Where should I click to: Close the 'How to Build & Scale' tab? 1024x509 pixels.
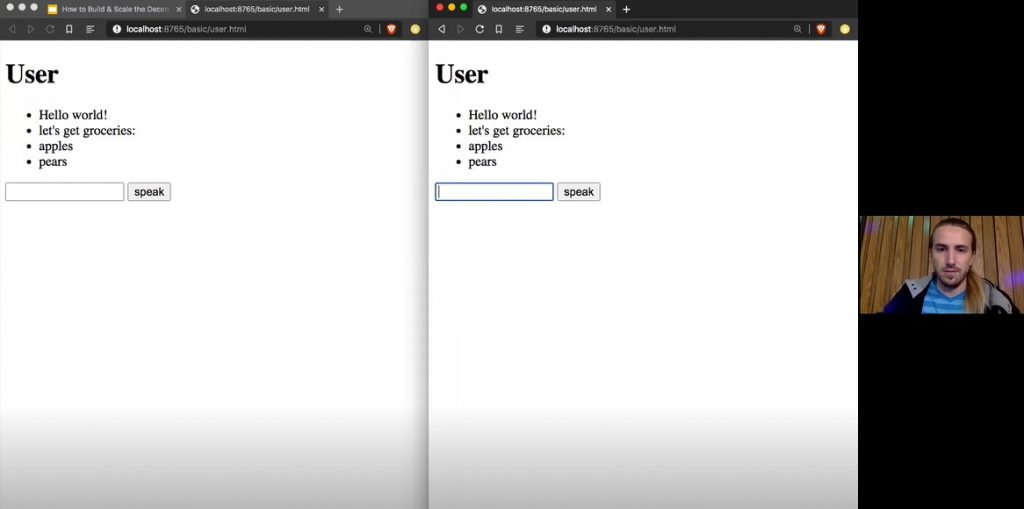(x=179, y=9)
